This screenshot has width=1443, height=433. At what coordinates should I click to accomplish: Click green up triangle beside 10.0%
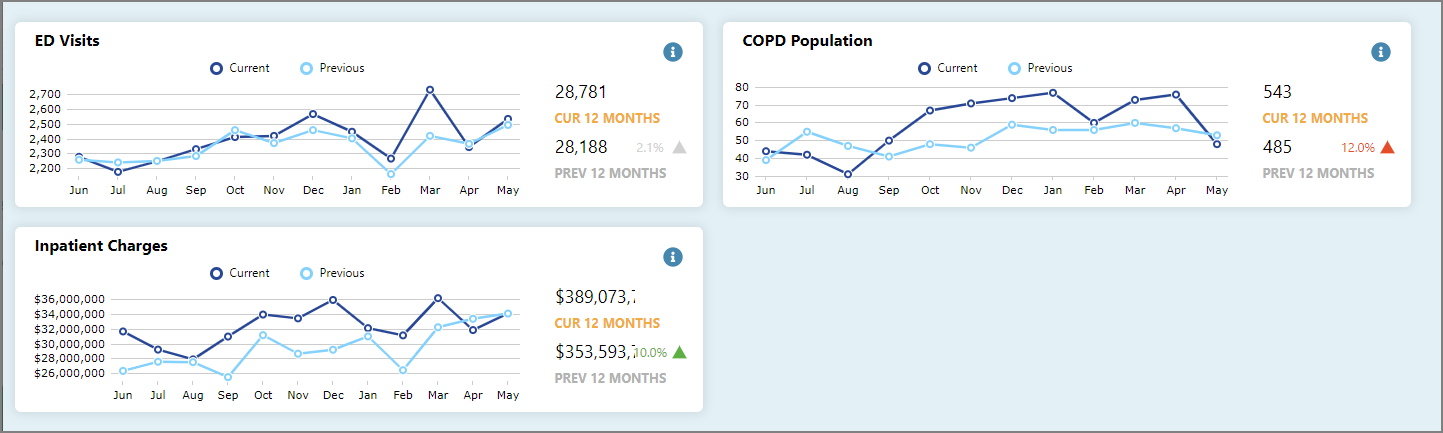(x=680, y=352)
